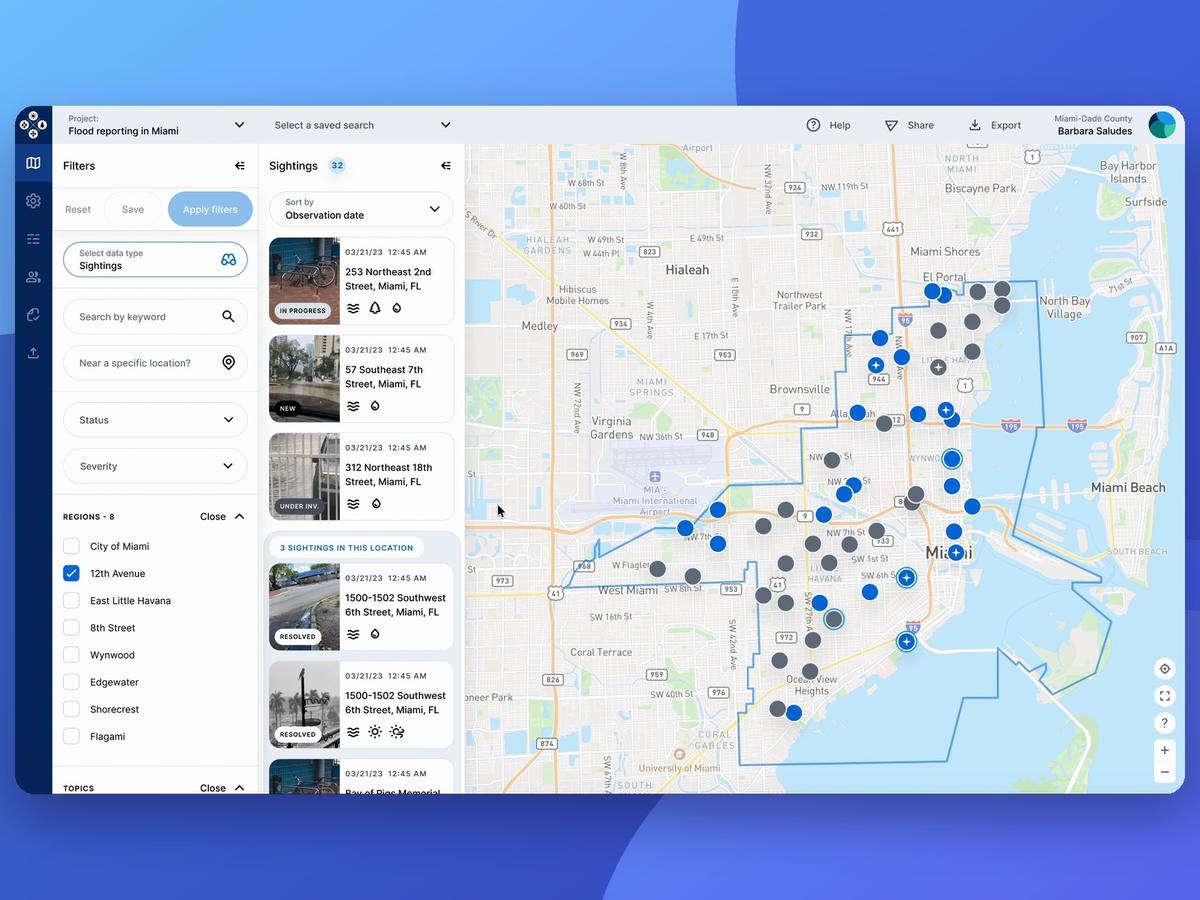Image resolution: width=1200 pixels, height=900 pixels.
Task: Click the Miami-Dade County label
Action: [1093, 118]
